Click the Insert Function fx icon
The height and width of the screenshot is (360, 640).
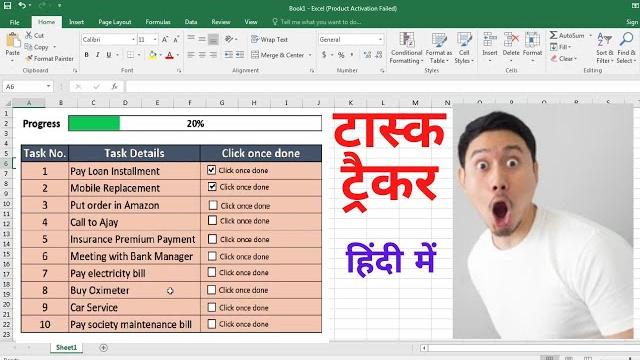(x=115, y=87)
